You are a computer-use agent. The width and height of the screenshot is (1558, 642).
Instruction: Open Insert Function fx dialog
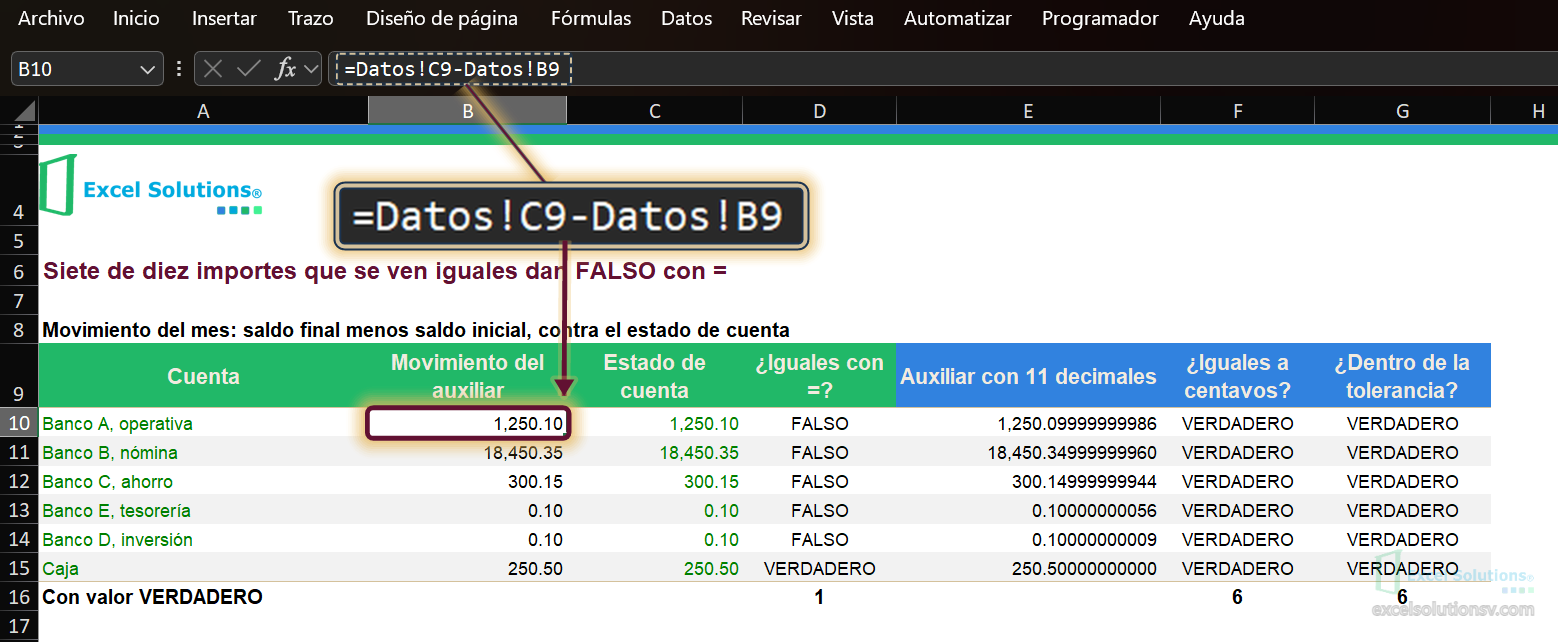tap(286, 69)
